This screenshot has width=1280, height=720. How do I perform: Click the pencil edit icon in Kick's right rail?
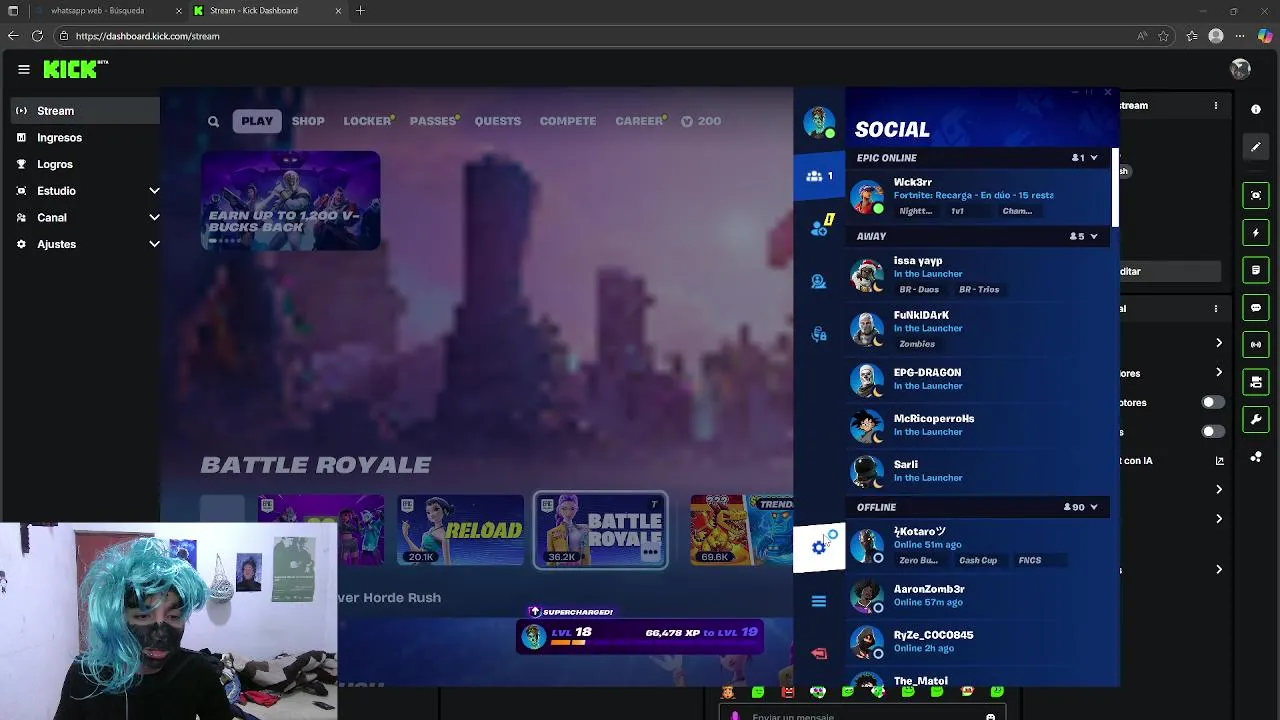pyautogui.click(x=1256, y=147)
